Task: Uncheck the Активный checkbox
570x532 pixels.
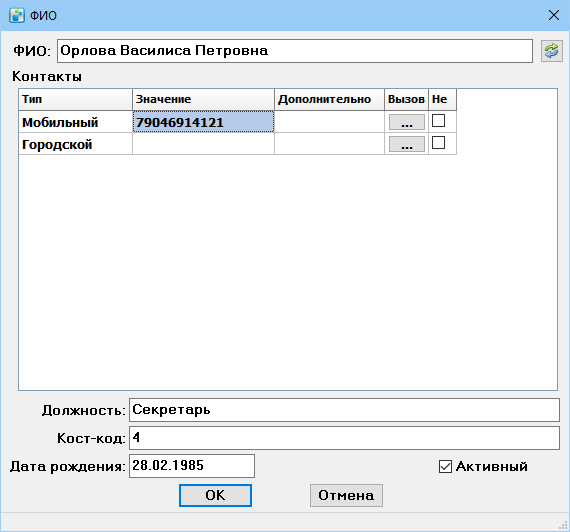Action: point(445,467)
